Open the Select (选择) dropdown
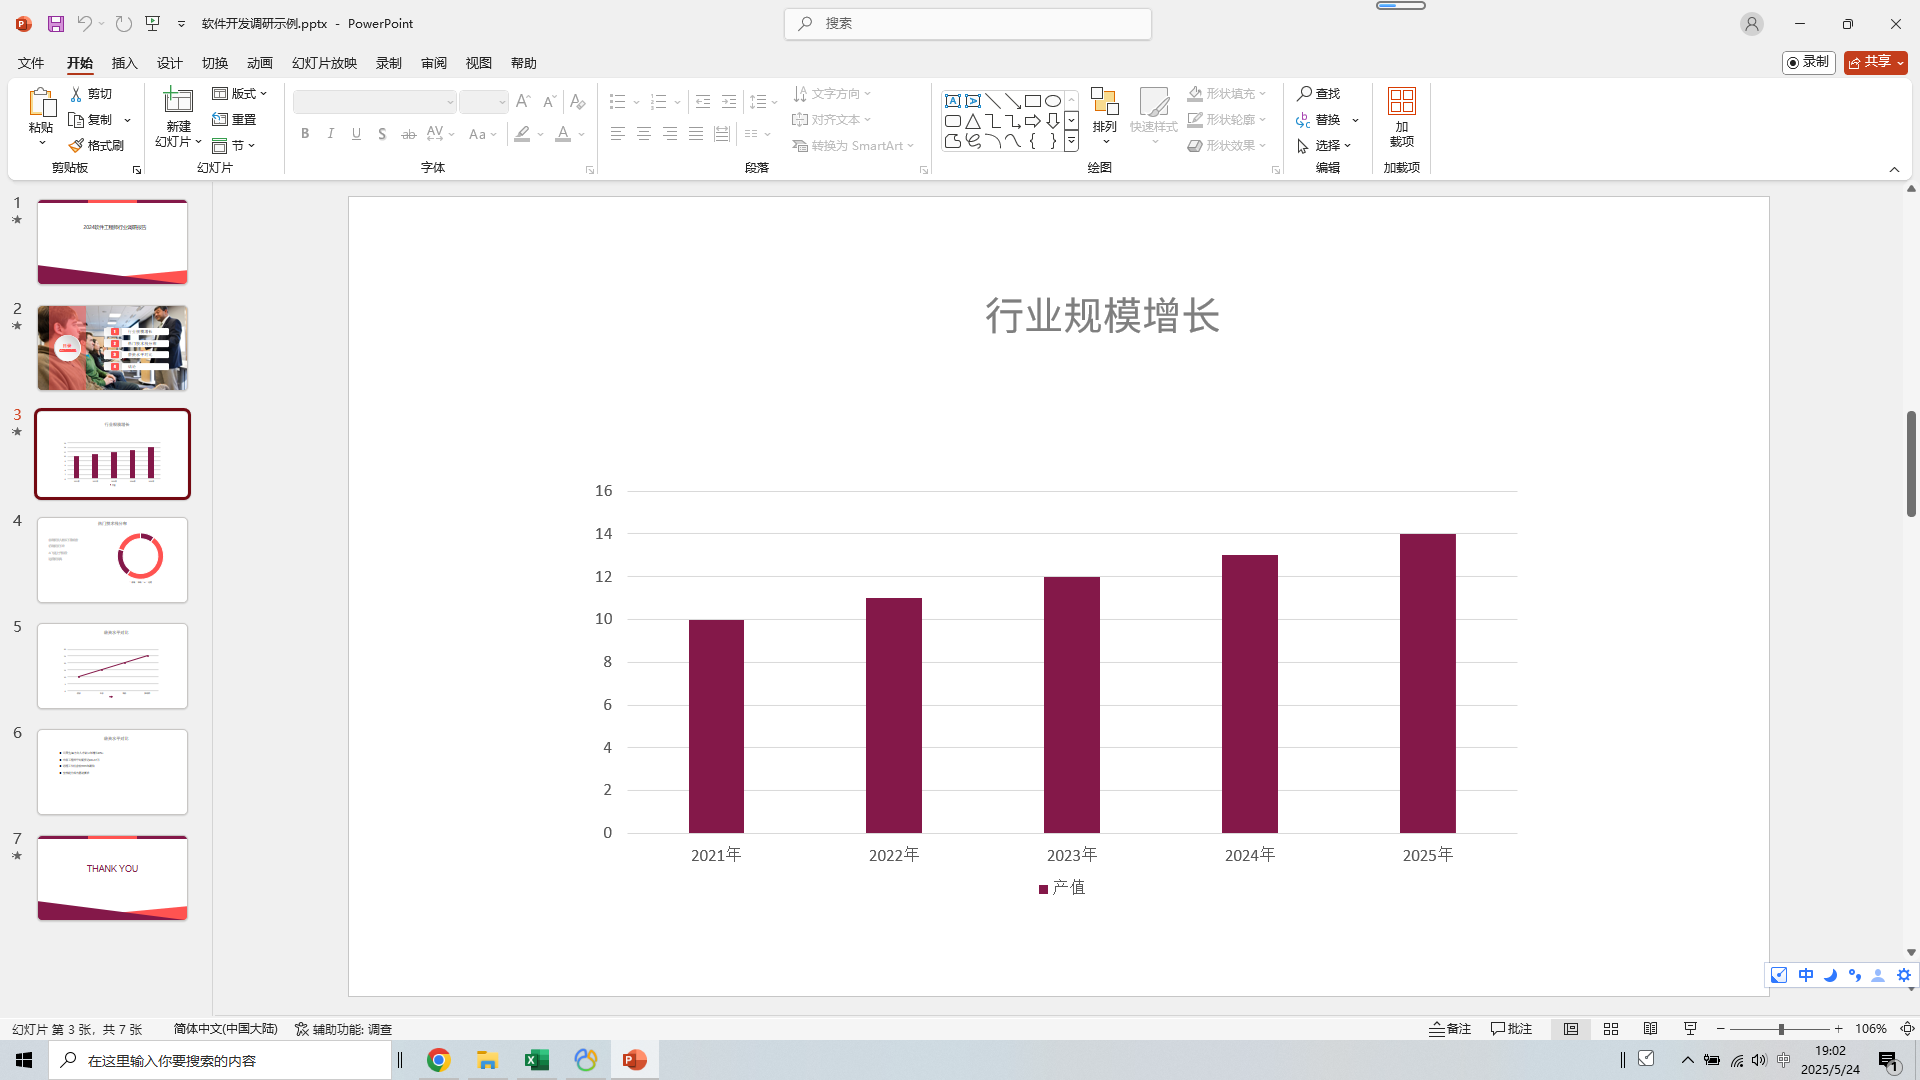This screenshot has width=1920, height=1080. [x=1326, y=146]
